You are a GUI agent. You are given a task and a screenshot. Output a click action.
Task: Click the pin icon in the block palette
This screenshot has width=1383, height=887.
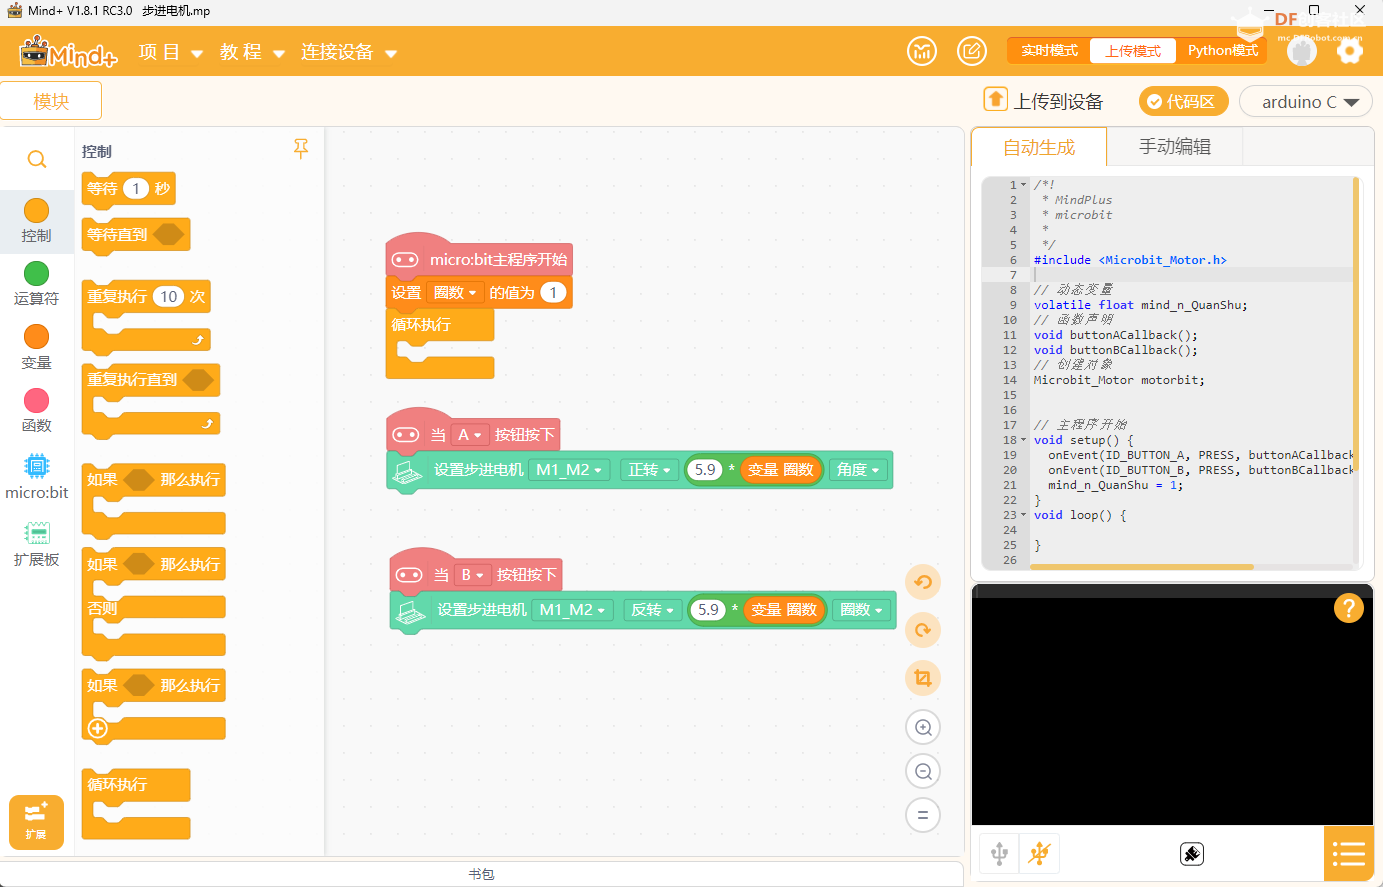300,149
